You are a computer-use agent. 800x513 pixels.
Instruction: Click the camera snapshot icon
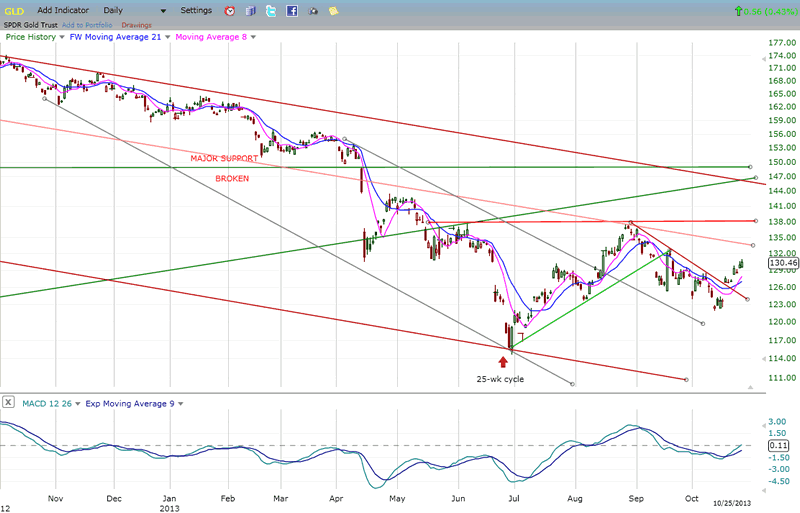[x=313, y=10]
